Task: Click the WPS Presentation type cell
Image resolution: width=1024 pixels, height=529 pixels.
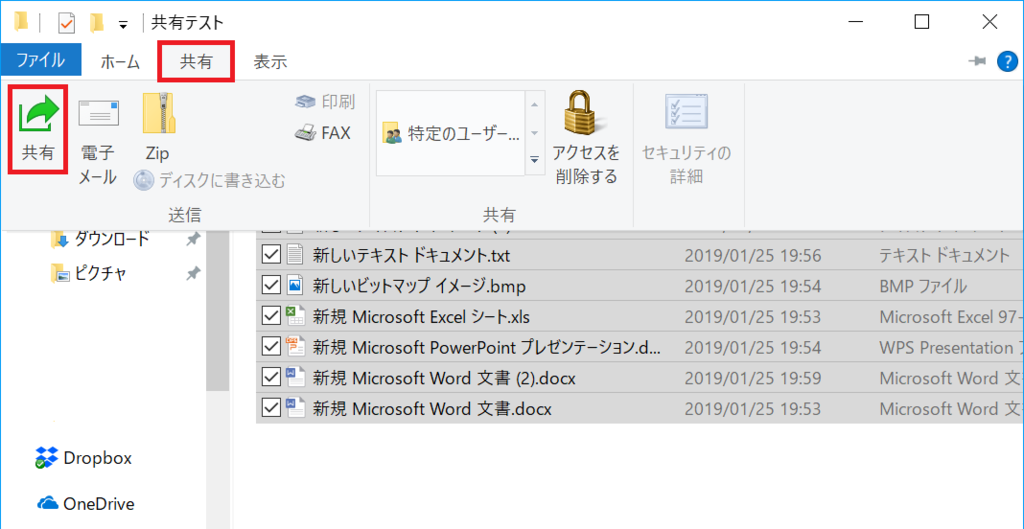Action: point(951,347)
